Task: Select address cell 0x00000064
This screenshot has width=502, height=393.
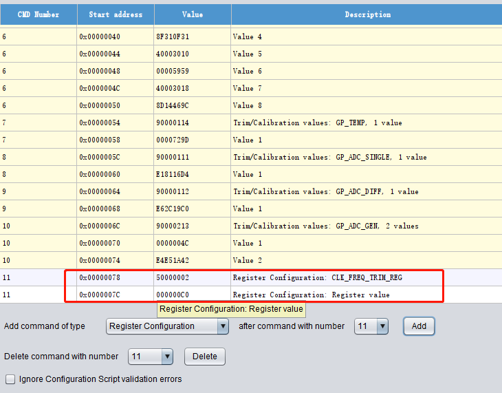Action: tap(115, 192)
